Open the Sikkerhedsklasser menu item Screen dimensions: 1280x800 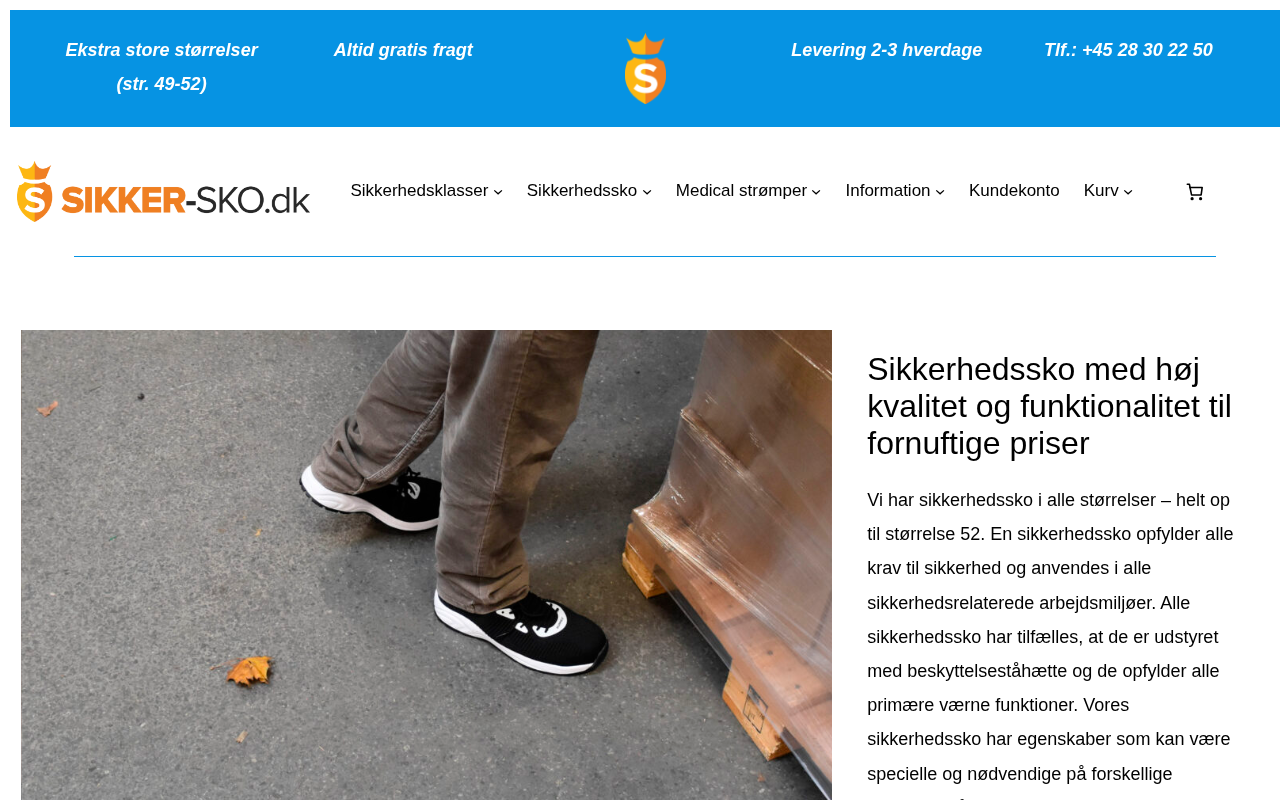tap(419, 191)
